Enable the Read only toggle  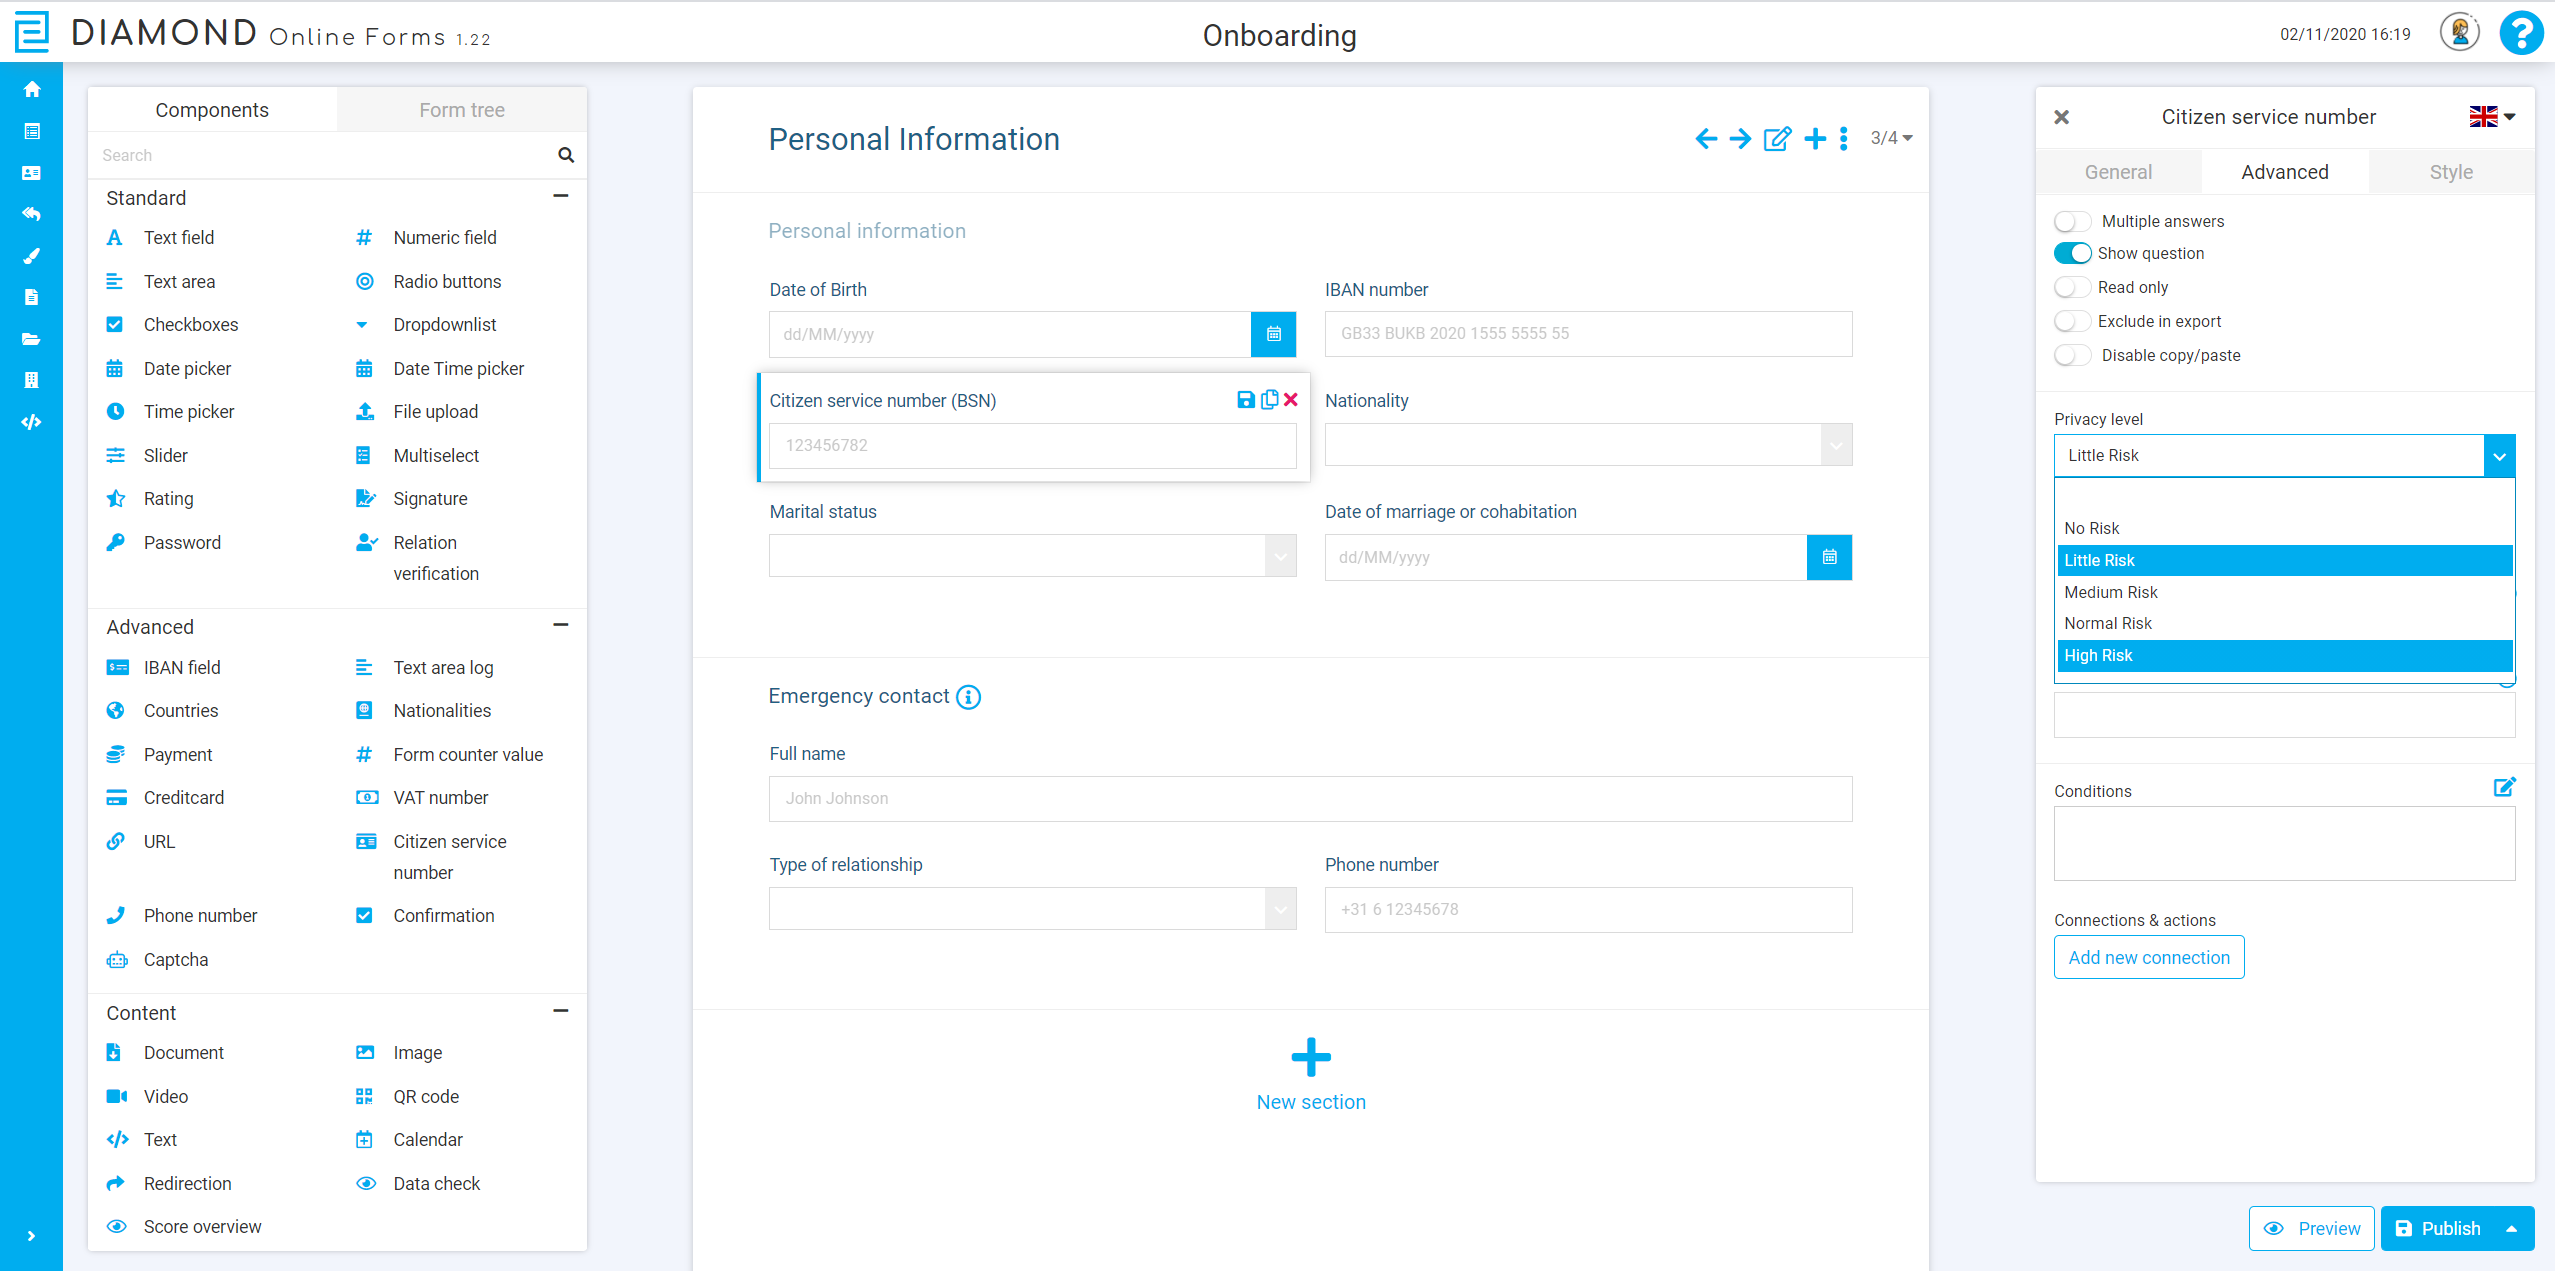tap(2073, 287)
